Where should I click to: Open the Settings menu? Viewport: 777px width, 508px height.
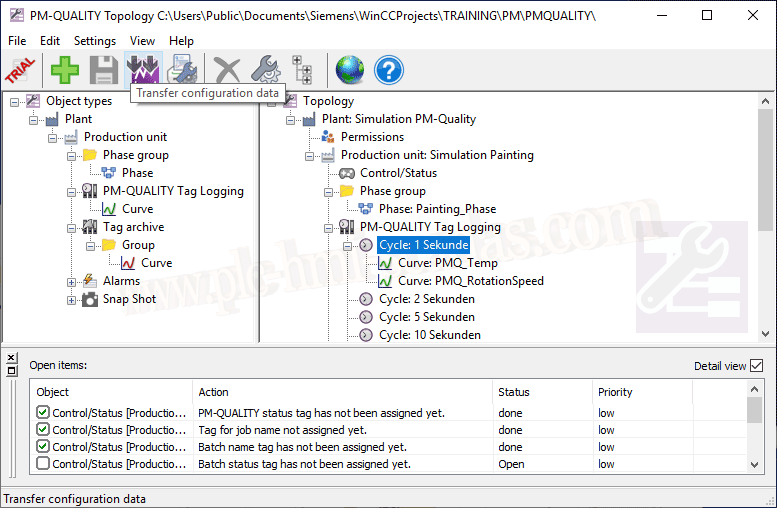pyautogui.click(x=95, y=41)
